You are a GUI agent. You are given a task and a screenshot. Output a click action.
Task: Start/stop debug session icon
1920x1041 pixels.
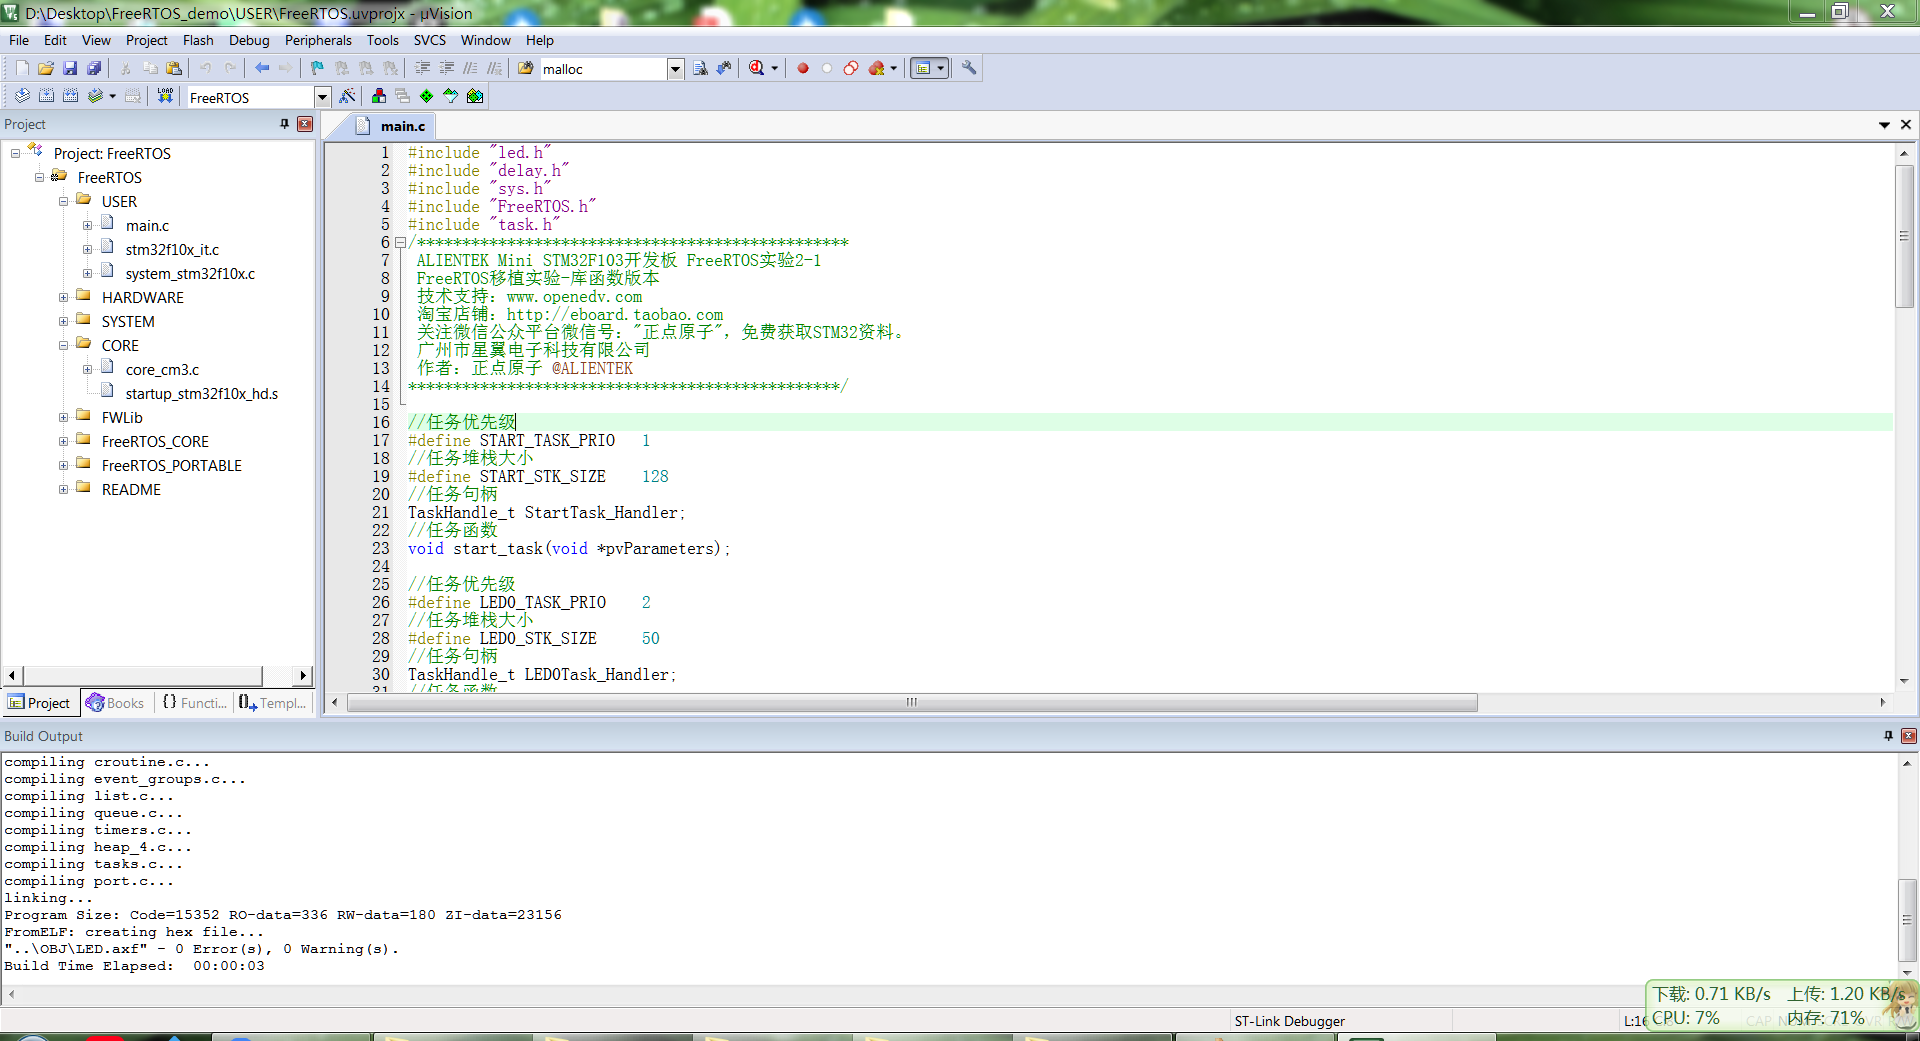[x=756, y=68]
